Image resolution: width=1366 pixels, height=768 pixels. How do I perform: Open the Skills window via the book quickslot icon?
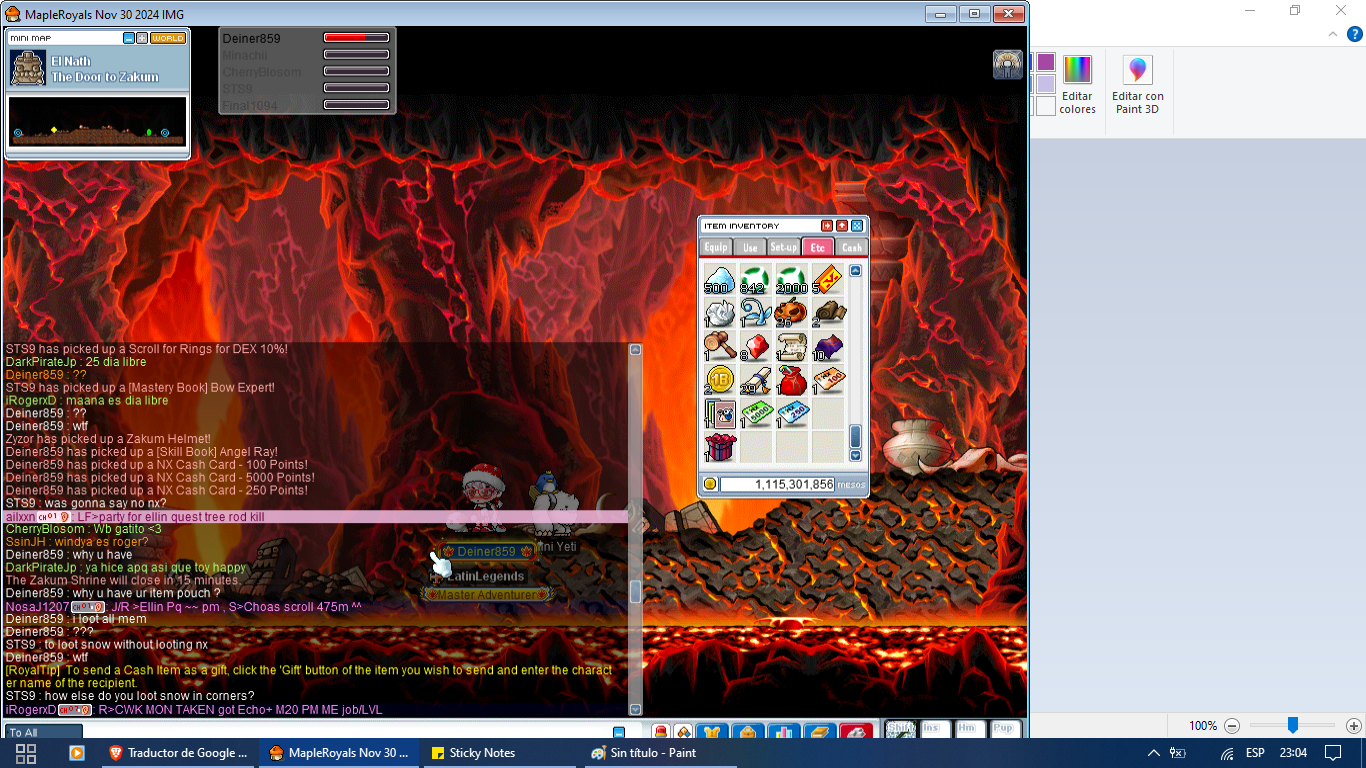[x=818, y=733]
